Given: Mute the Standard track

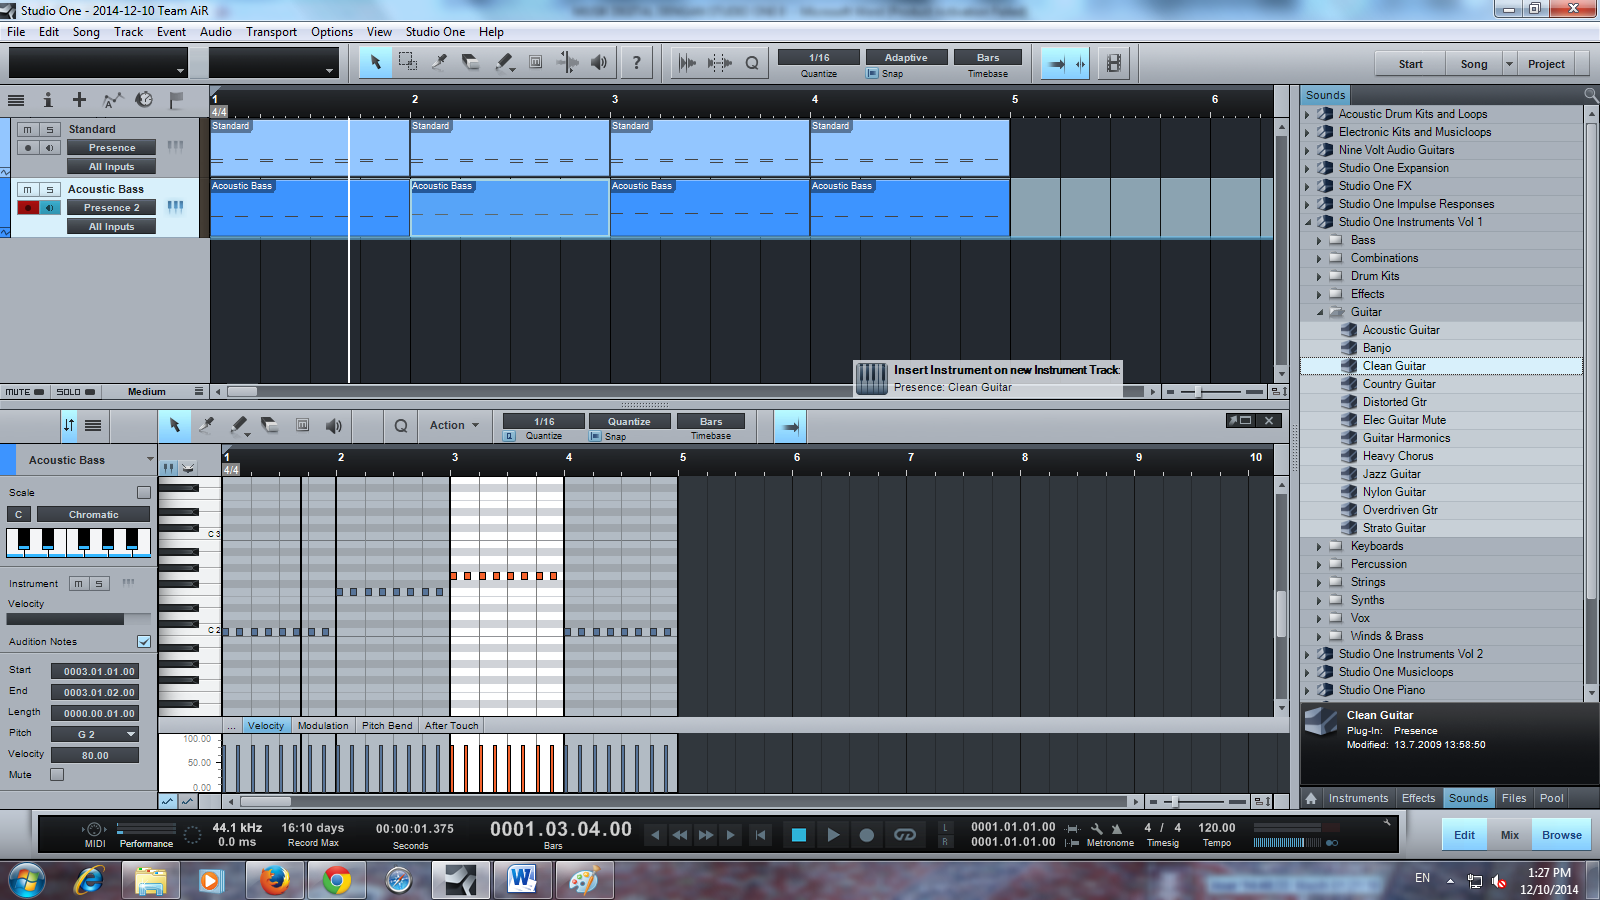Looking at the screenshot, I should 28,129.
